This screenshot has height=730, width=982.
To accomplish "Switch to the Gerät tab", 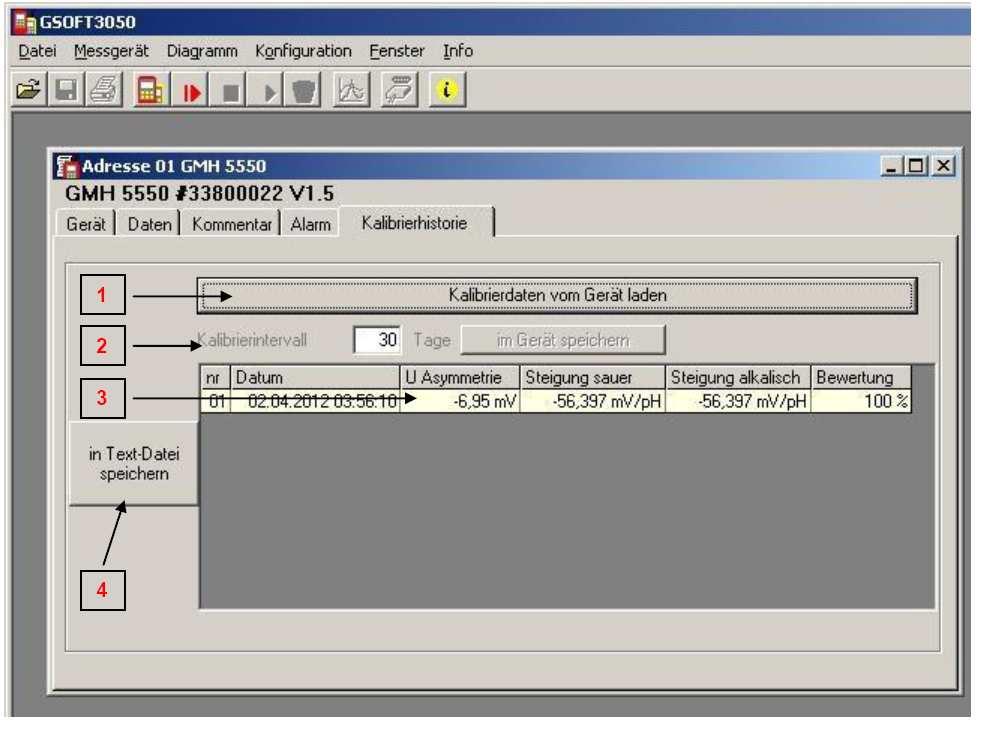I will [86, 224].
